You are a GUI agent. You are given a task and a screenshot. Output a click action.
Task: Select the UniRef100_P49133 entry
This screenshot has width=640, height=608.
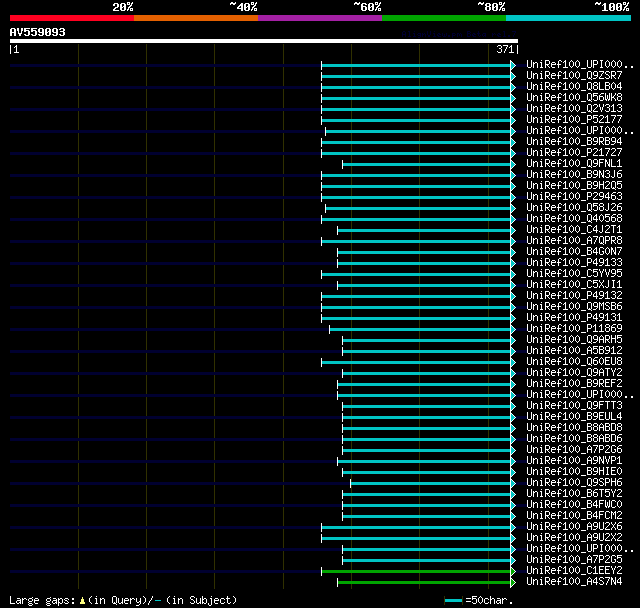(x=574, y=263)
